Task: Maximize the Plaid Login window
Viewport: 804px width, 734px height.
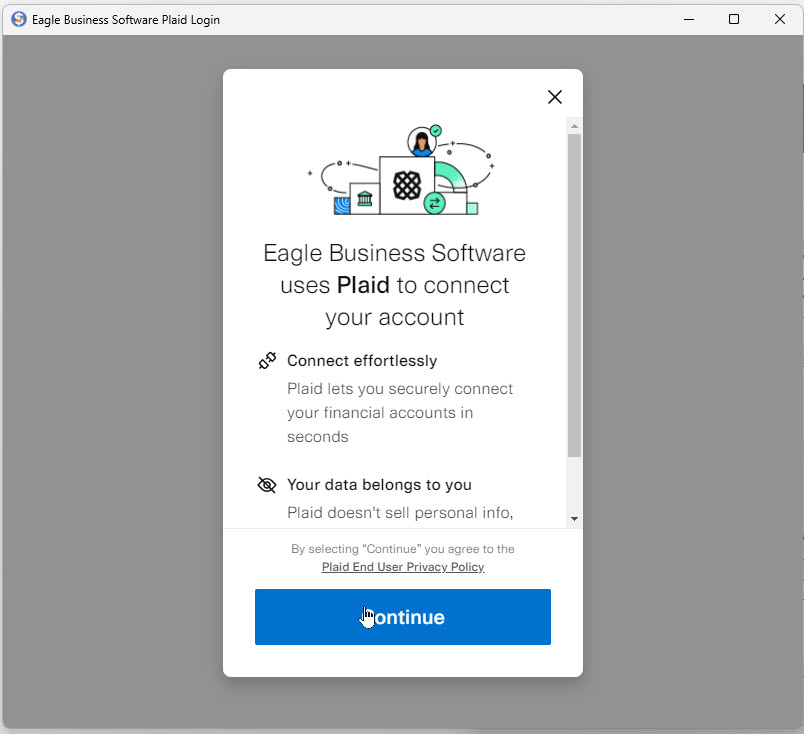Action: (734, 19)
